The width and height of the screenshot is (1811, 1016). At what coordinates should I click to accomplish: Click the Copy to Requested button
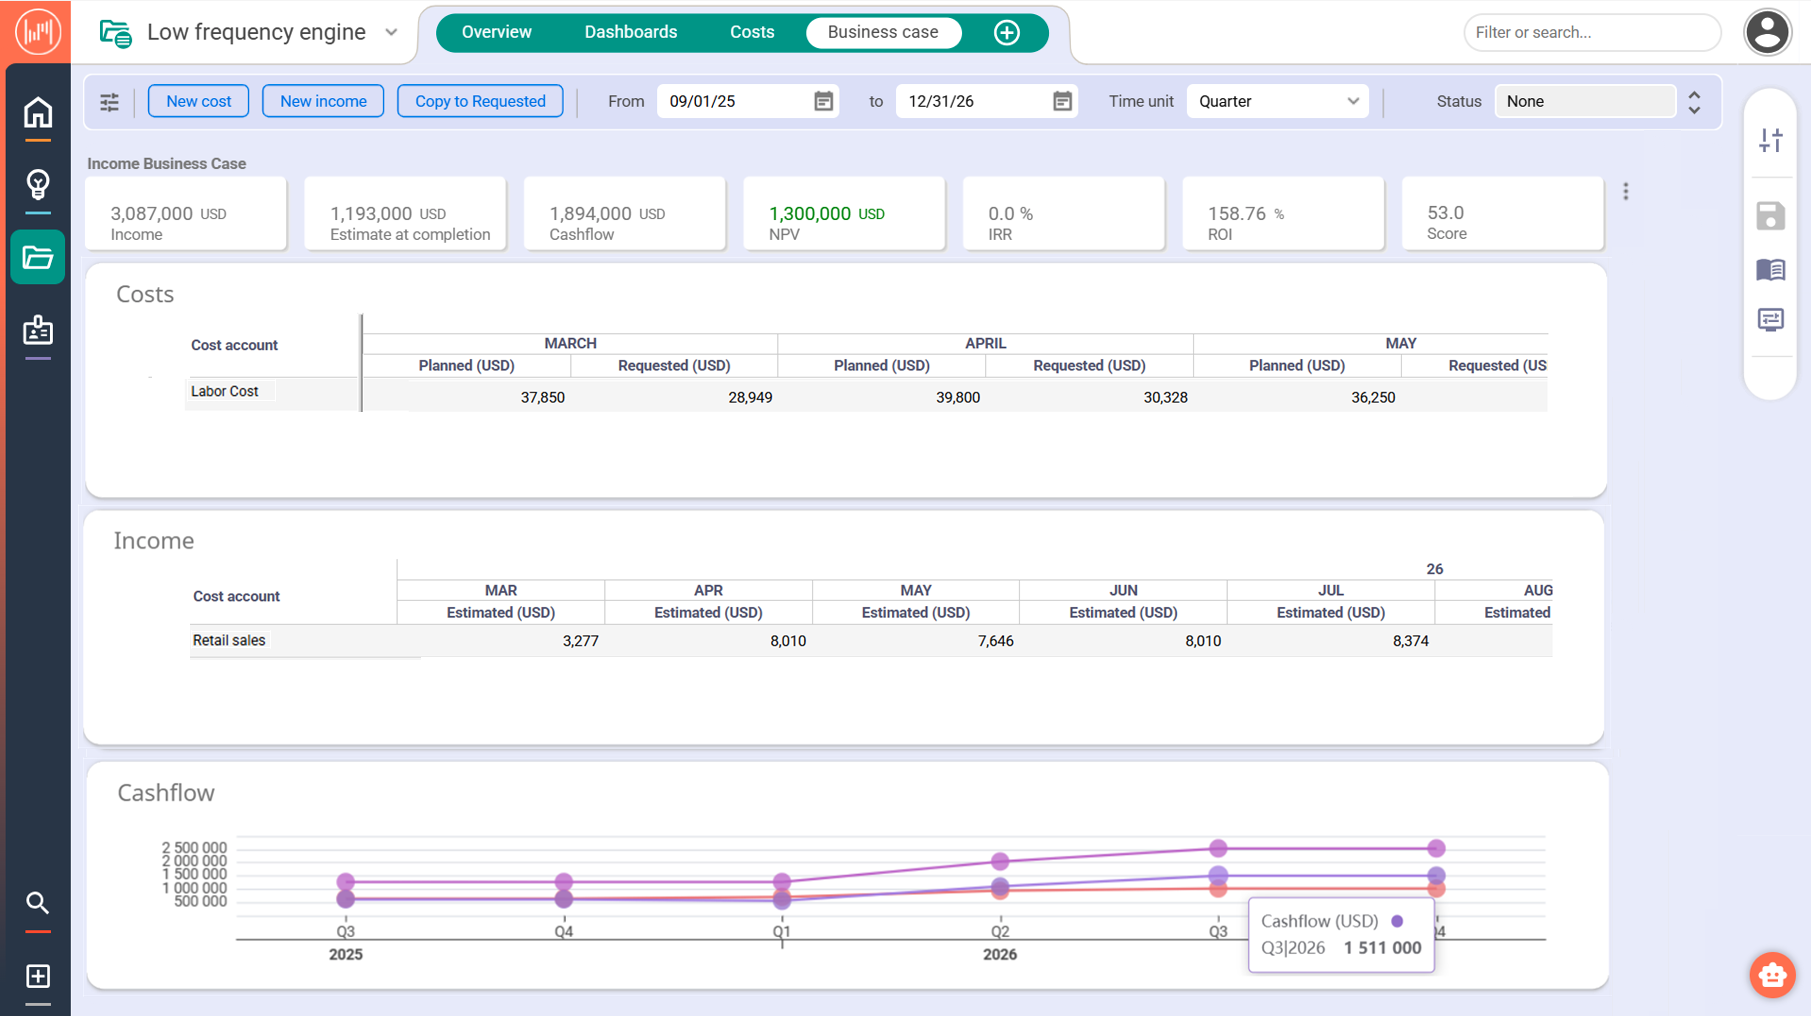click(480, 101)
